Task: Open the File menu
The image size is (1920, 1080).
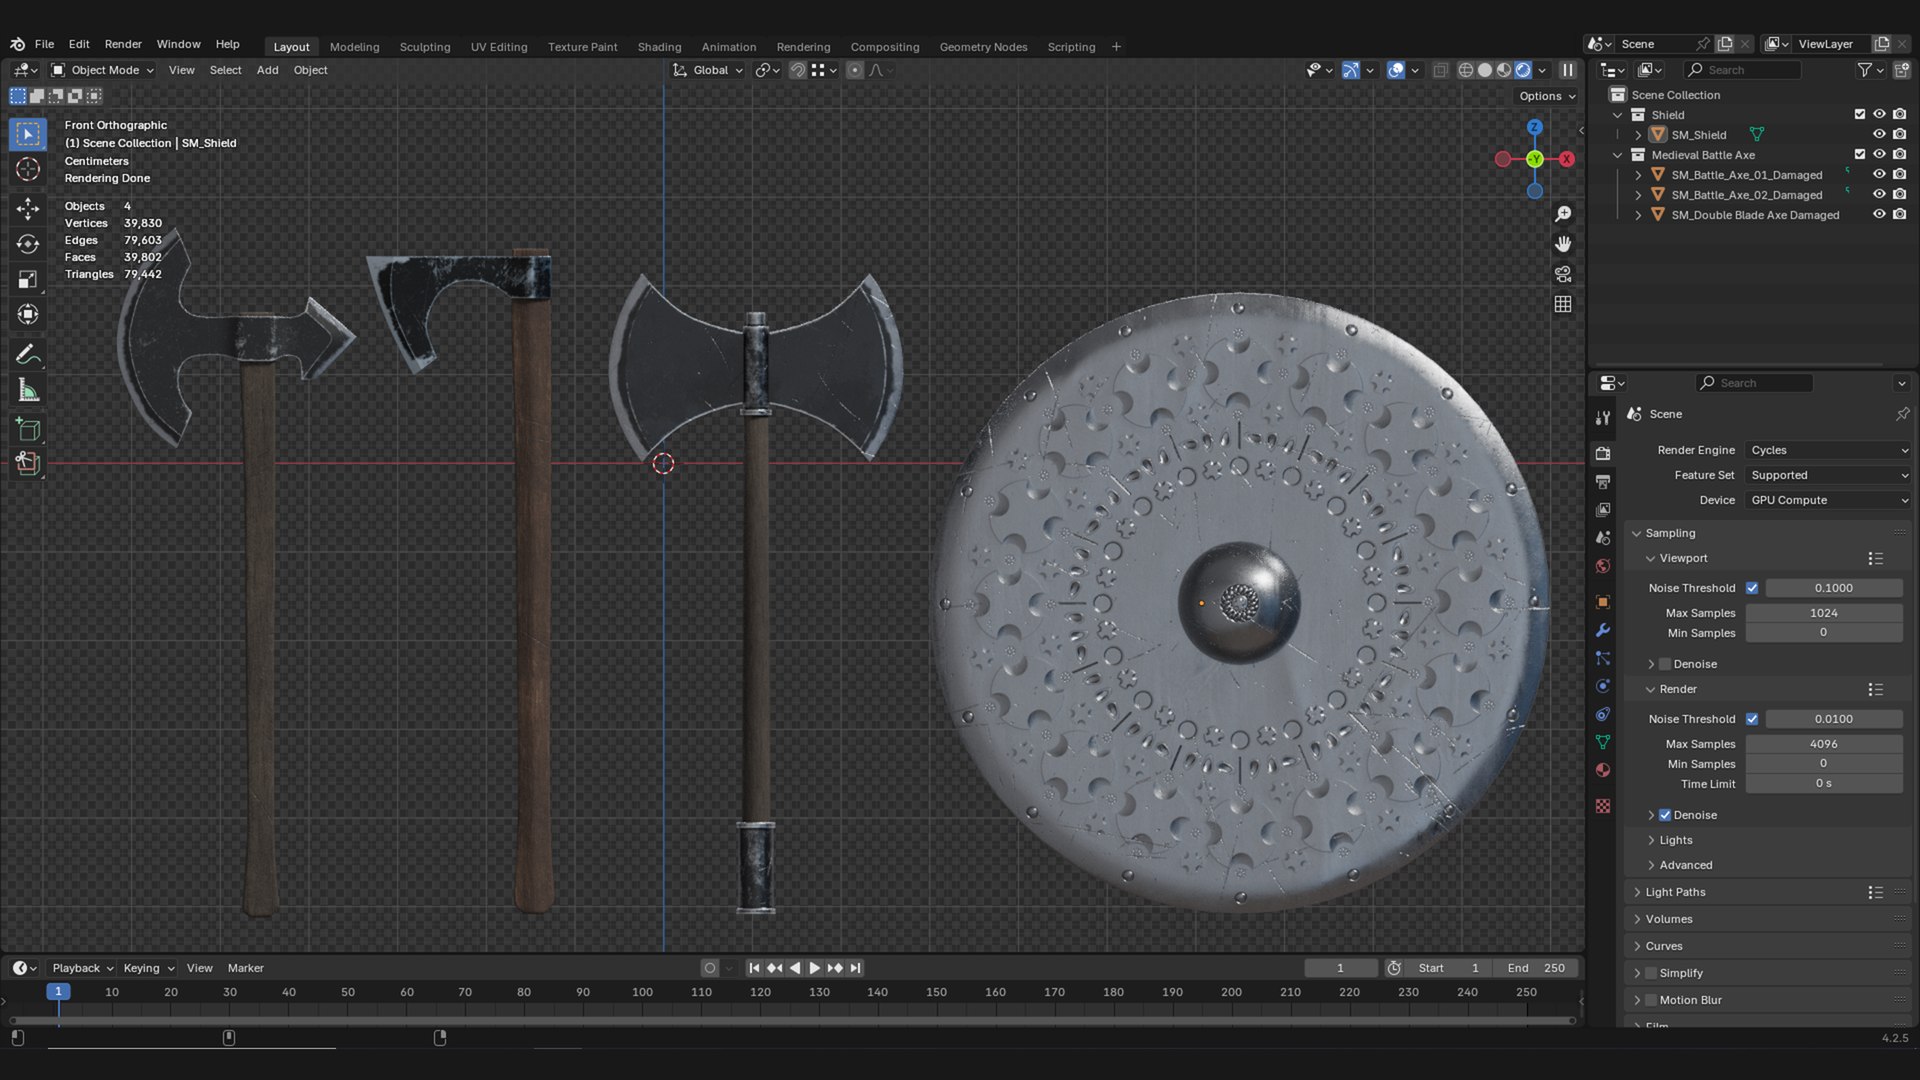Action: pos(44,44)
